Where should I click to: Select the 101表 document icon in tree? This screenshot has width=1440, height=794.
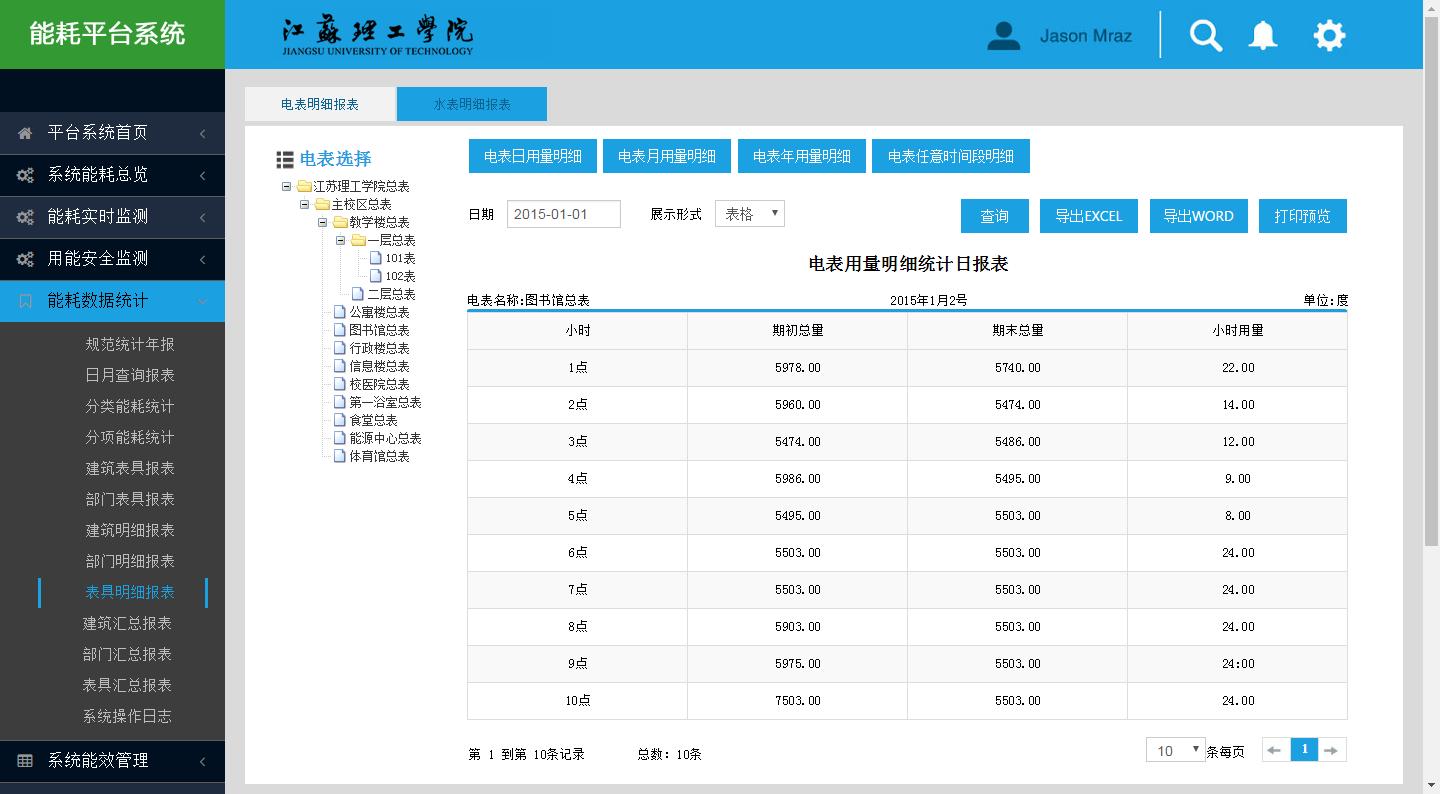(x=376, y=258)
